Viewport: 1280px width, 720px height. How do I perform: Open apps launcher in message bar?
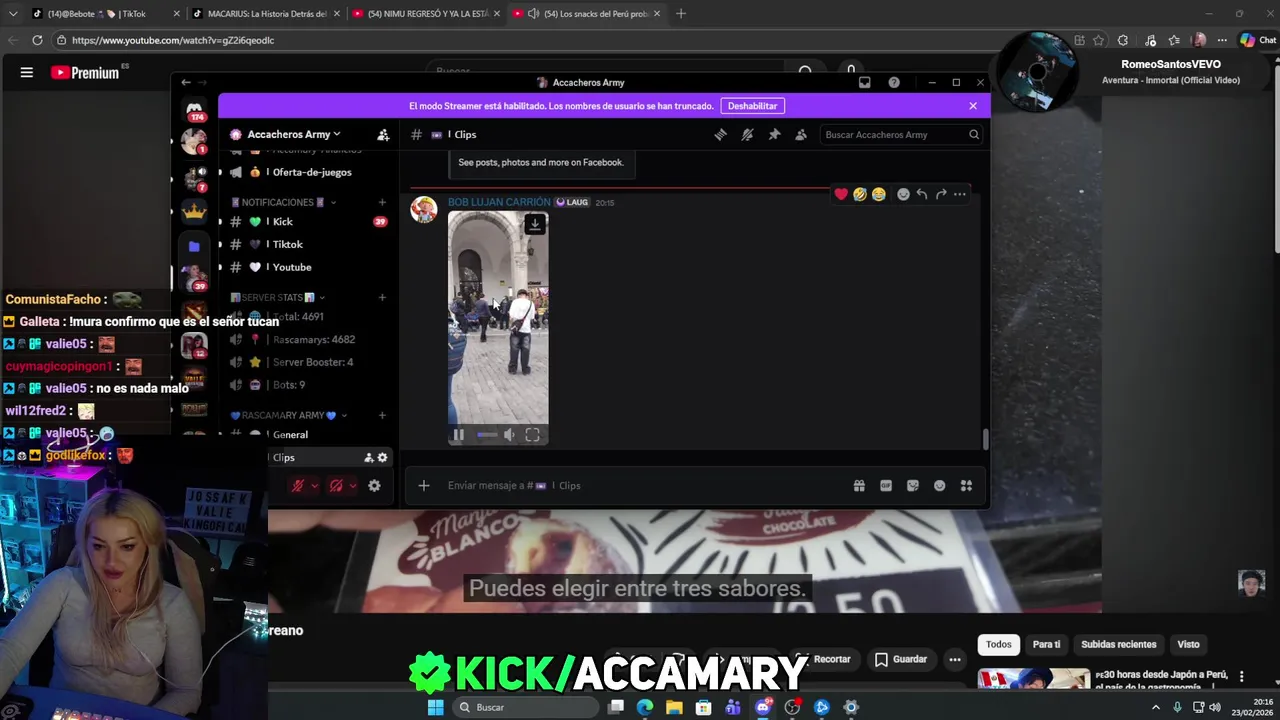(966, 485)
